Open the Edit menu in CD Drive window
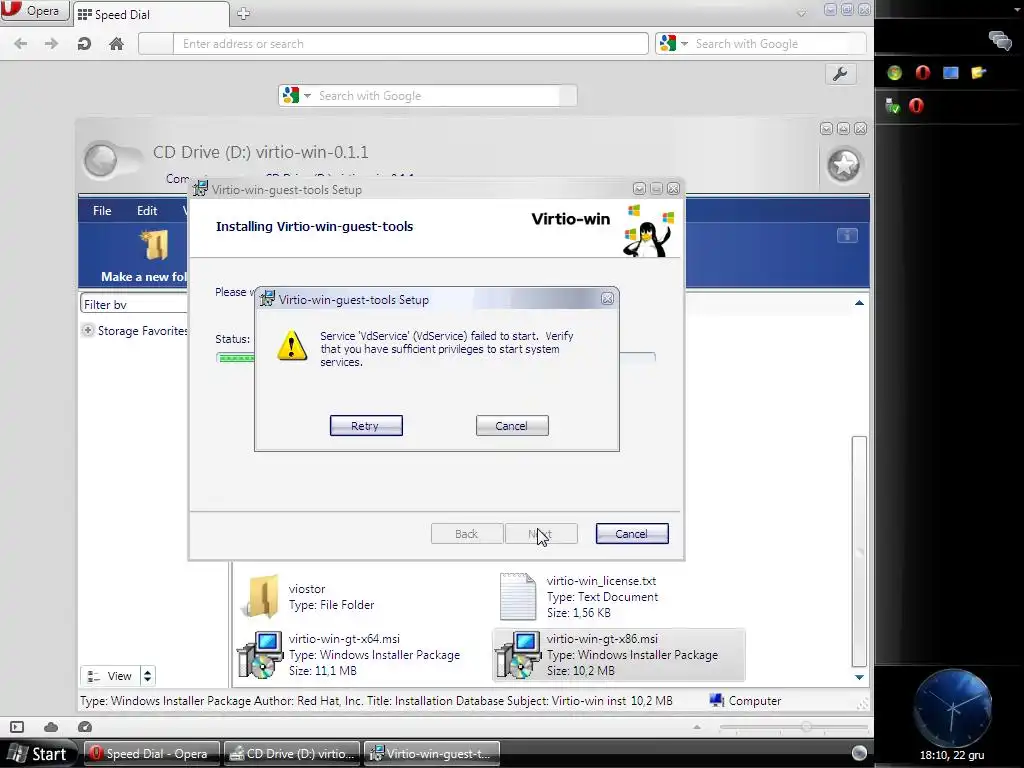This screenshot has width=1024, height=768. click(x=147, y=211)
